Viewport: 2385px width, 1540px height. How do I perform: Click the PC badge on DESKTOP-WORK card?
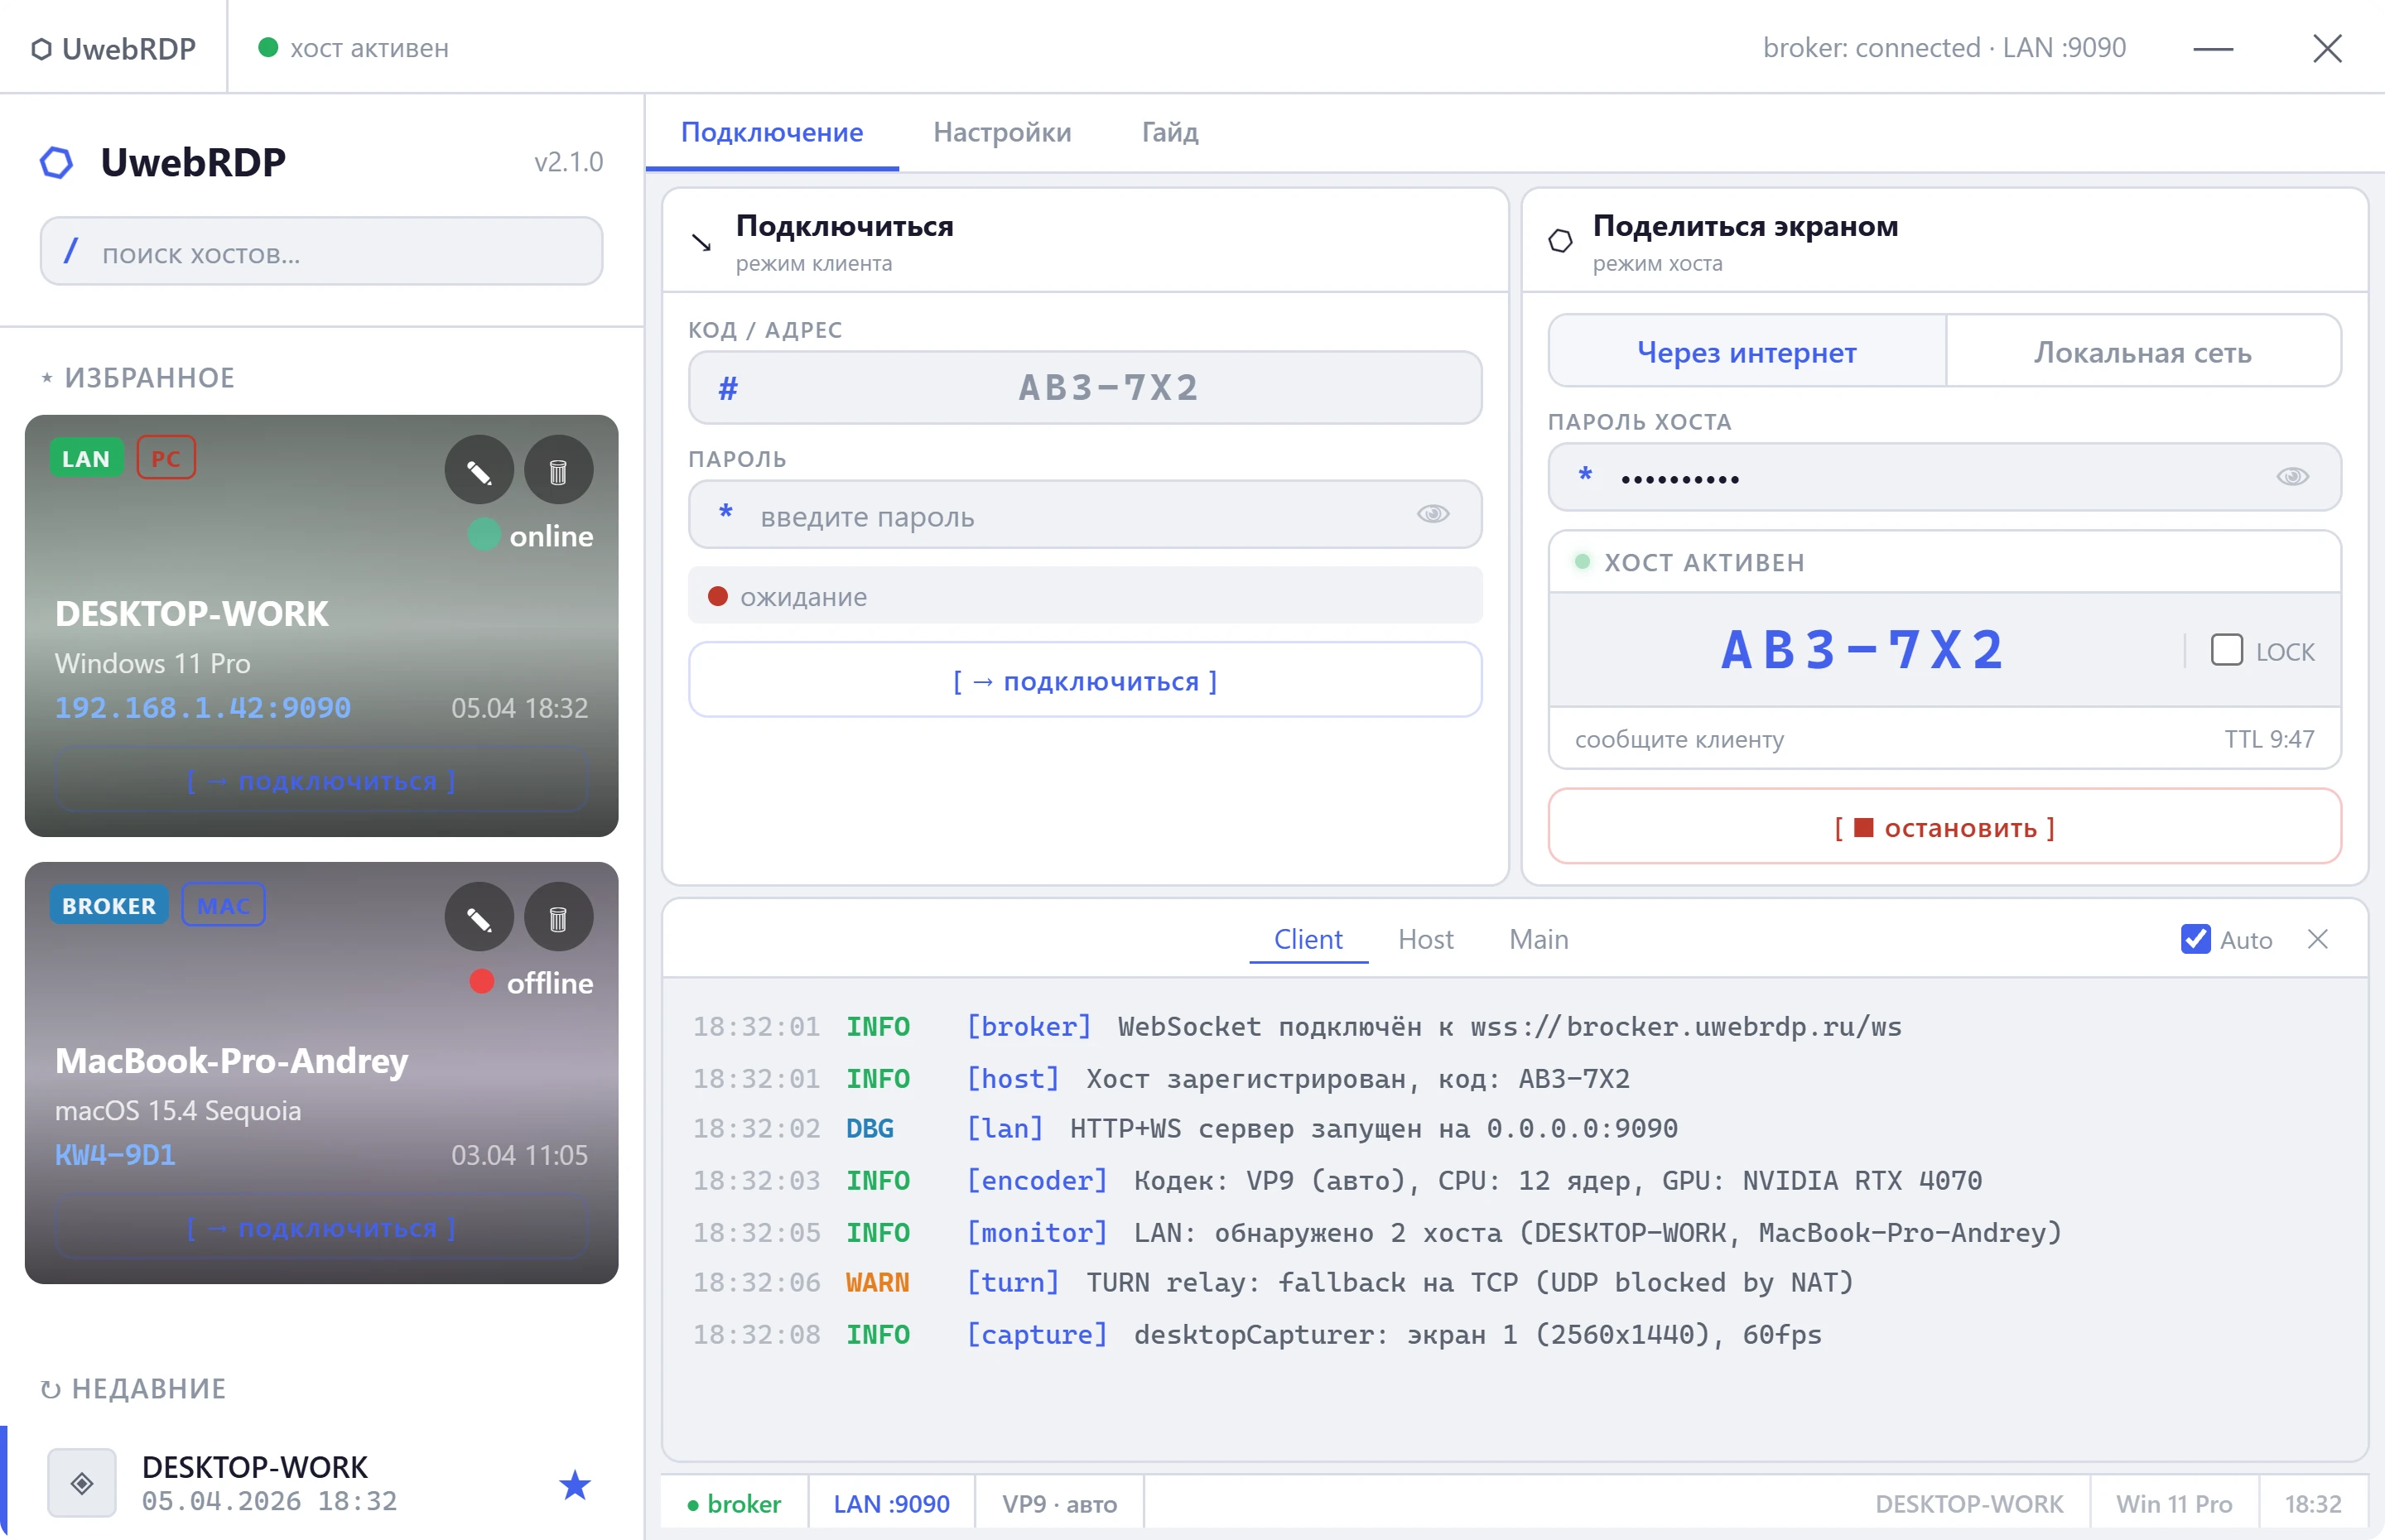166,458
